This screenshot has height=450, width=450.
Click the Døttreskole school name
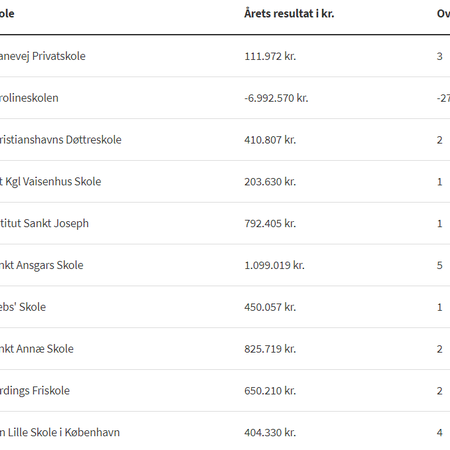60,140
